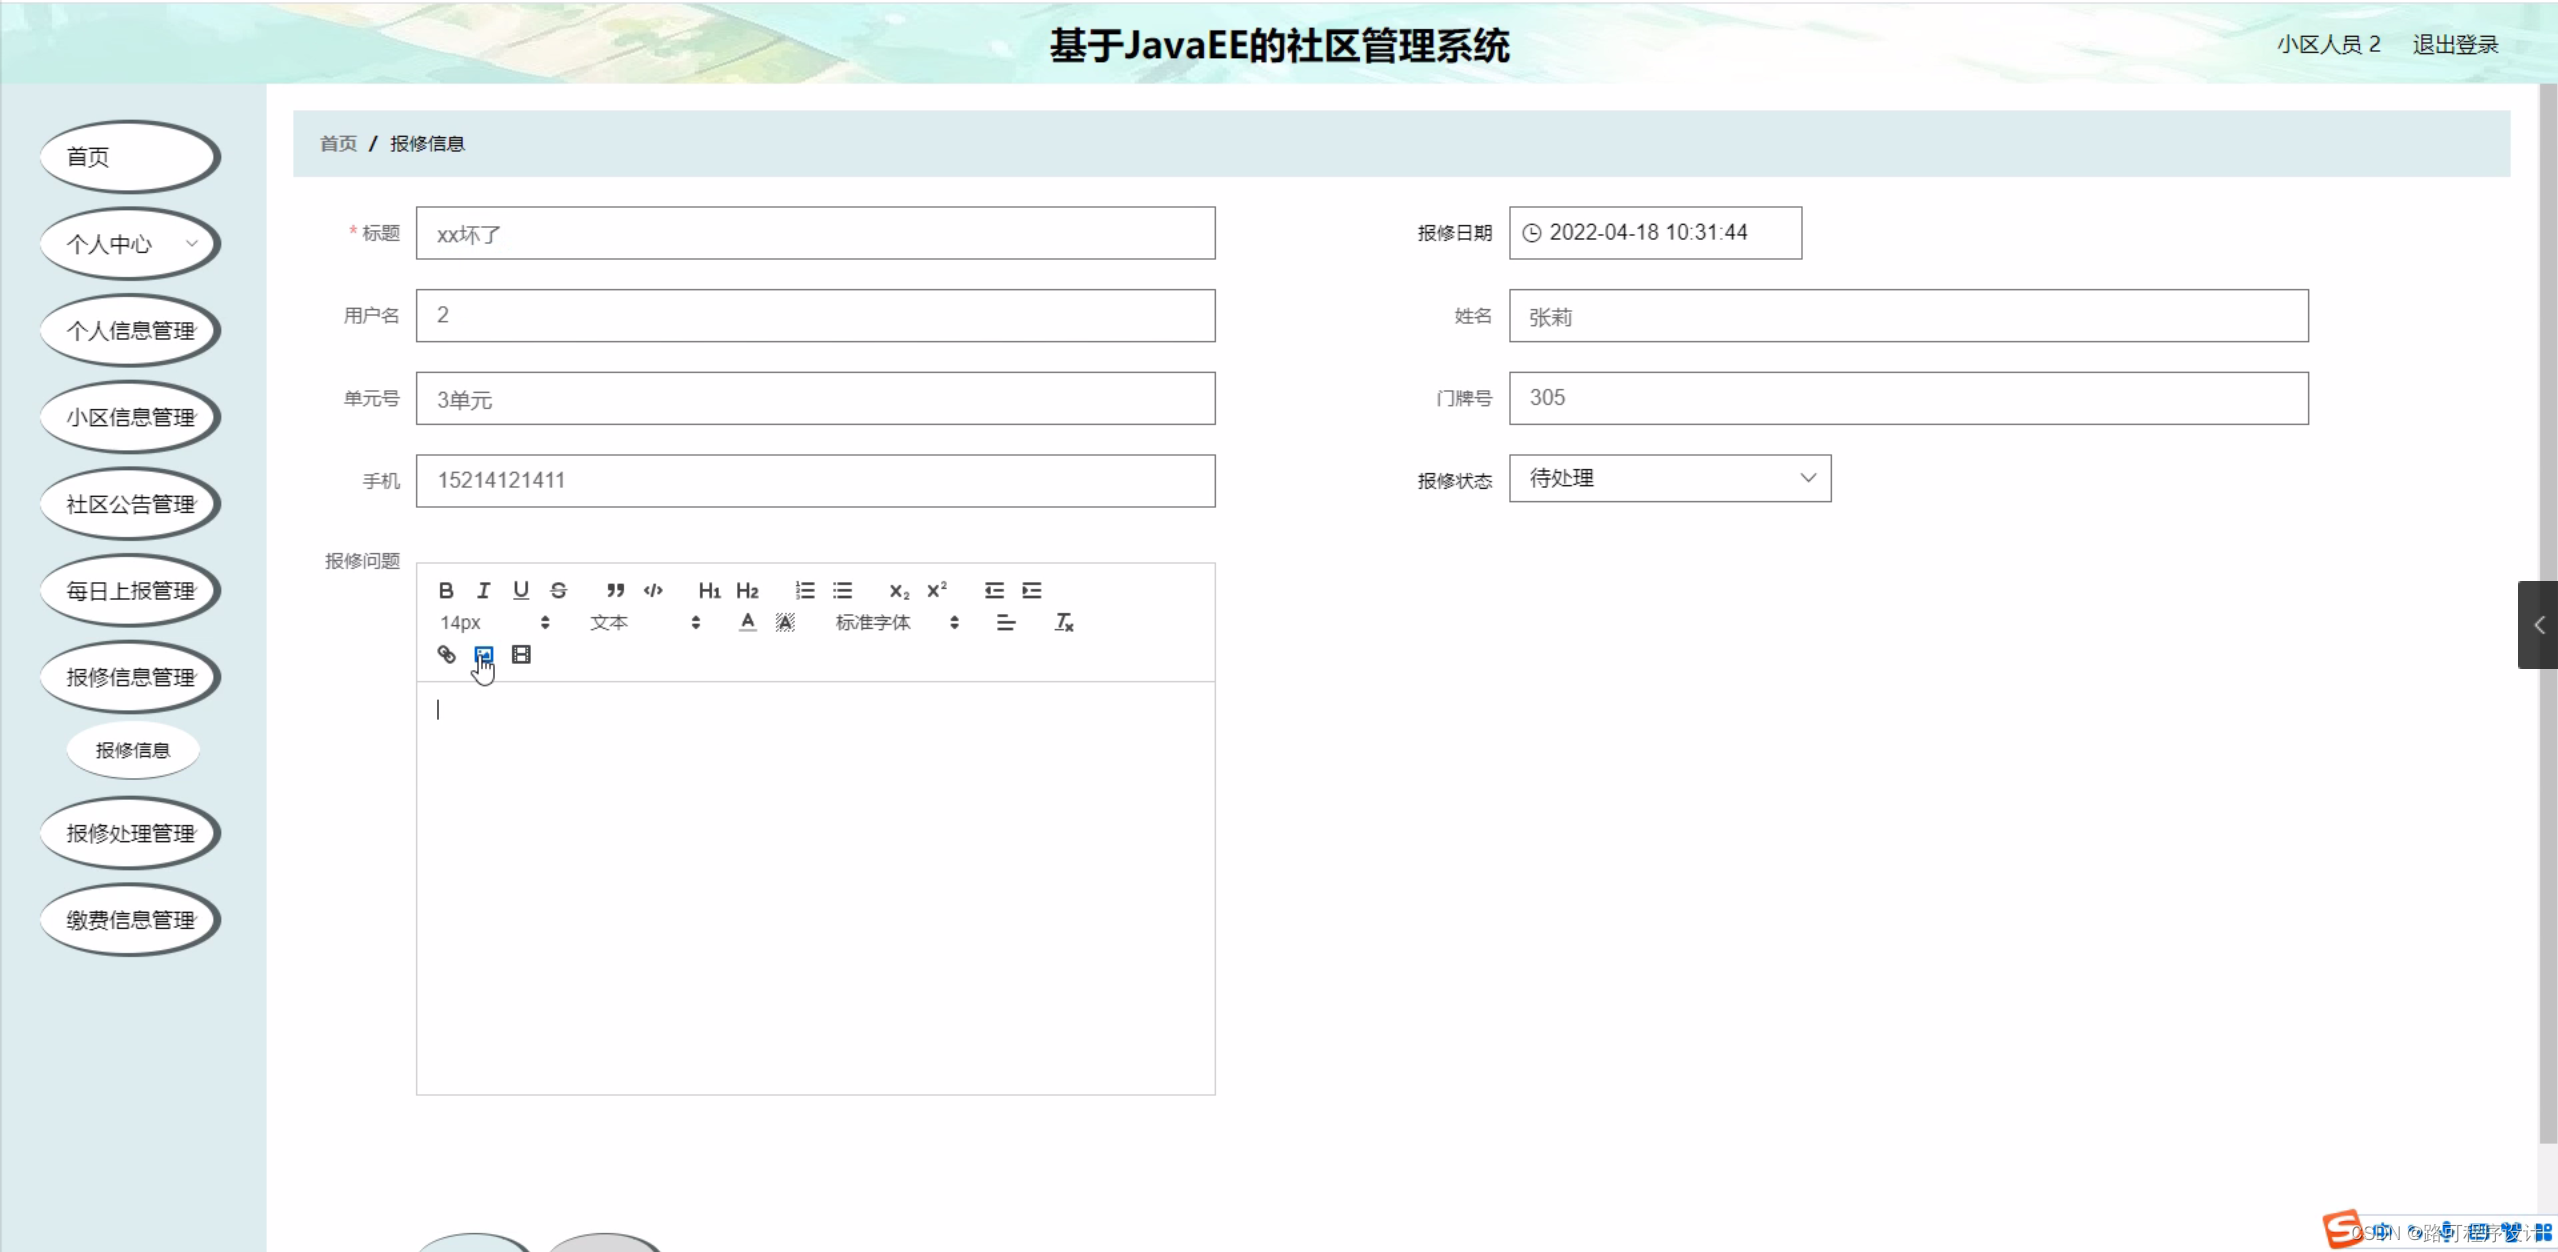Open 缴费信息管理 in the sidebar
The image size is (2558, 1252).
click(130, 920)
